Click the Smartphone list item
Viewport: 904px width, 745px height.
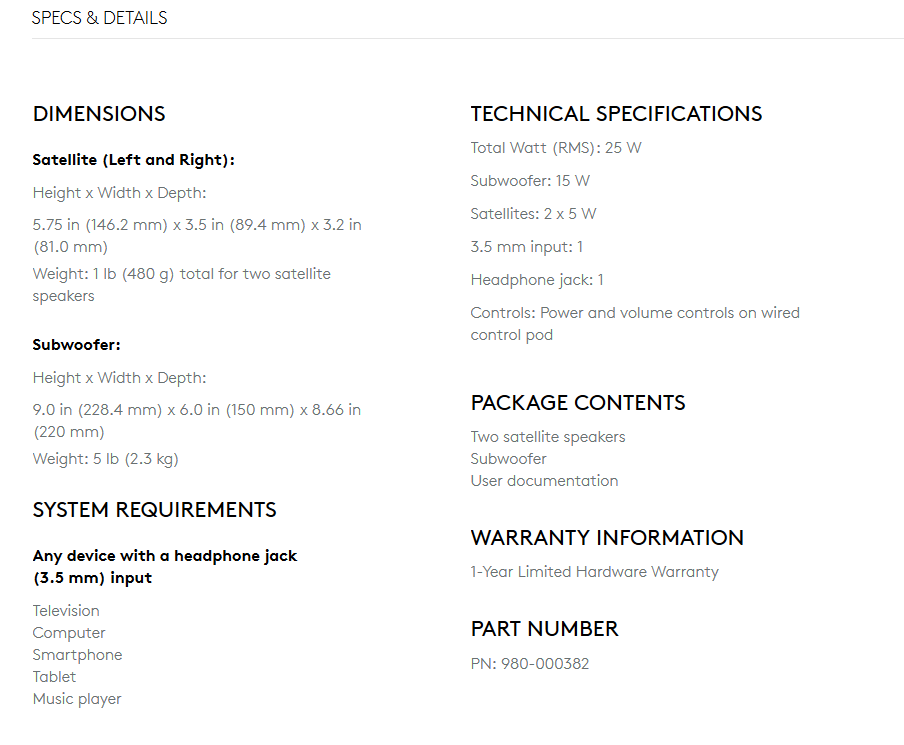coord(77,655)
